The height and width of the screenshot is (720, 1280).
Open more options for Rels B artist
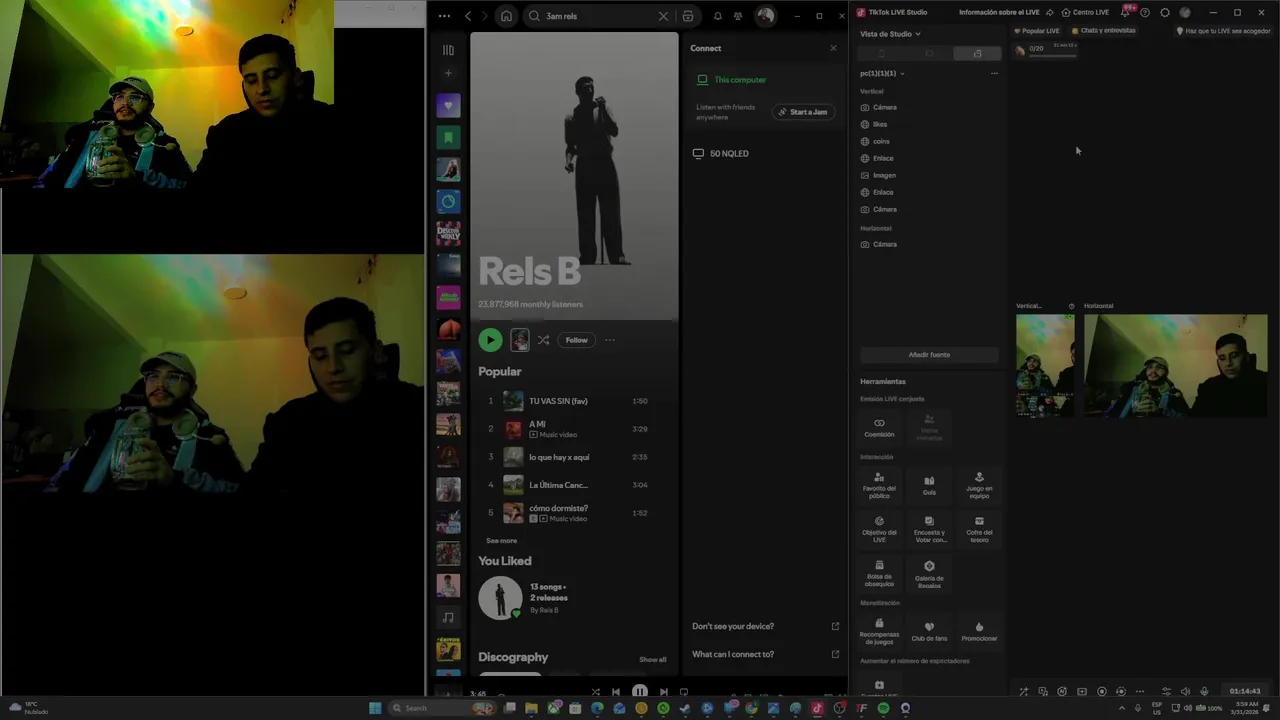(609, 340)
